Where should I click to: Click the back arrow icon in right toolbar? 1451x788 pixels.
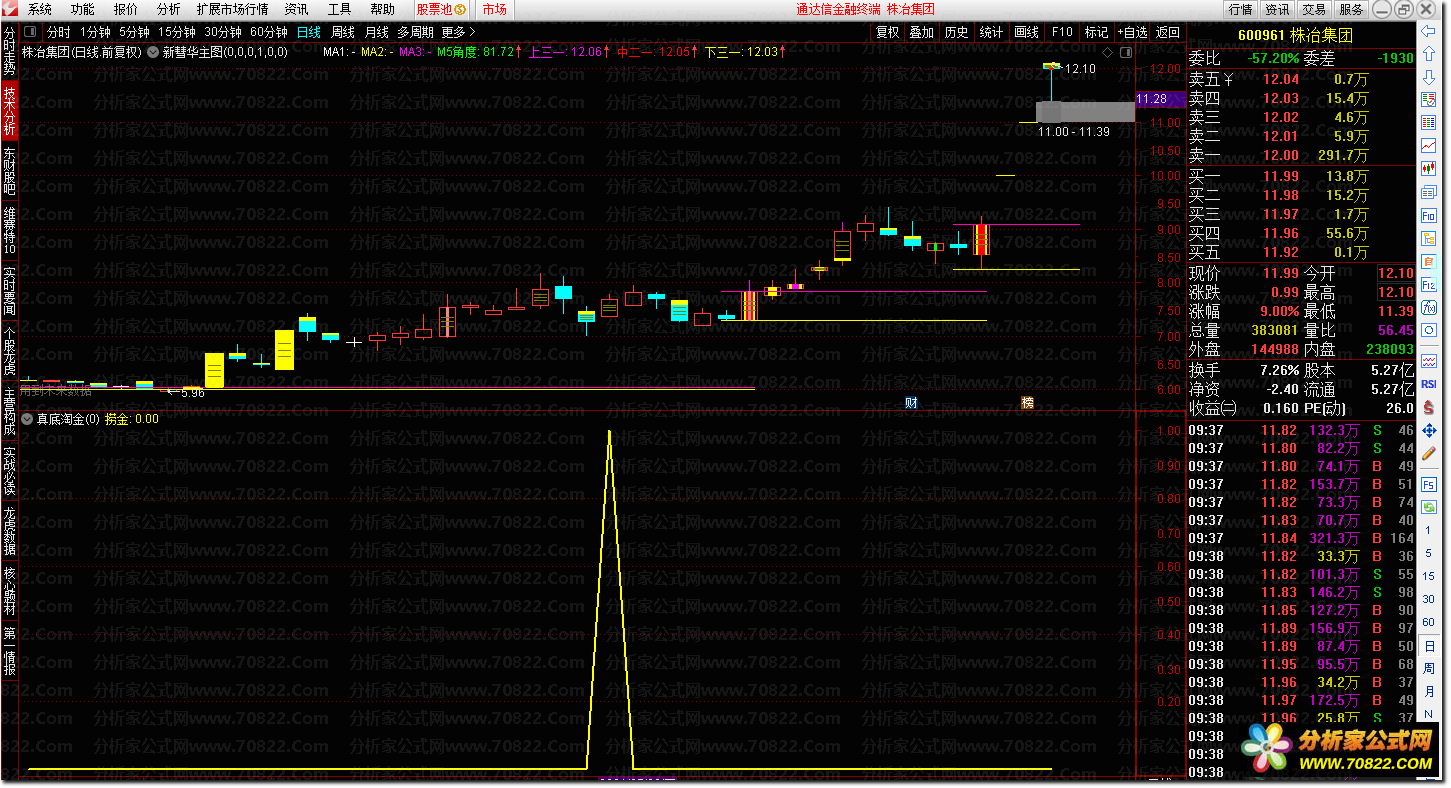[x=1429, y=31]
